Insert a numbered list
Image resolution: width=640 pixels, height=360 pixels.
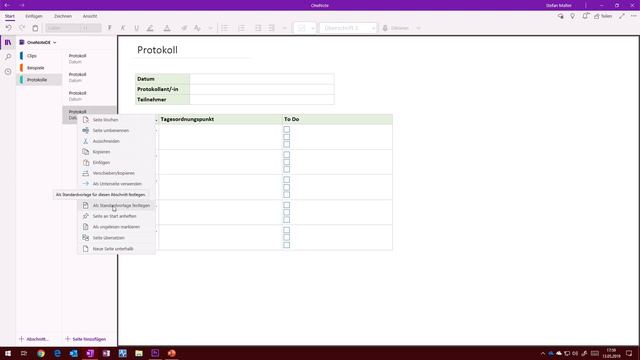pyautogui.click(x=241, y=28)
